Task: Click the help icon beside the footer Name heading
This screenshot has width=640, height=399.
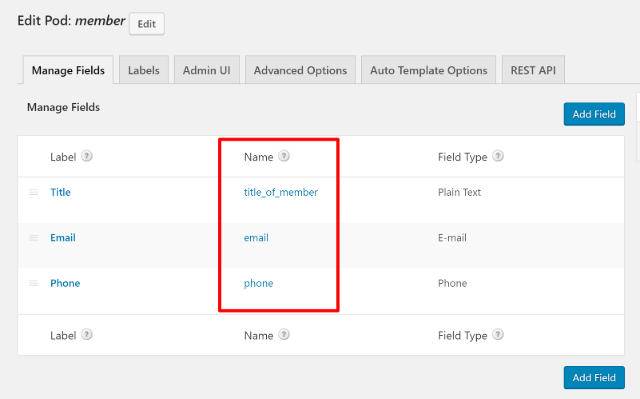Action: 284,335
